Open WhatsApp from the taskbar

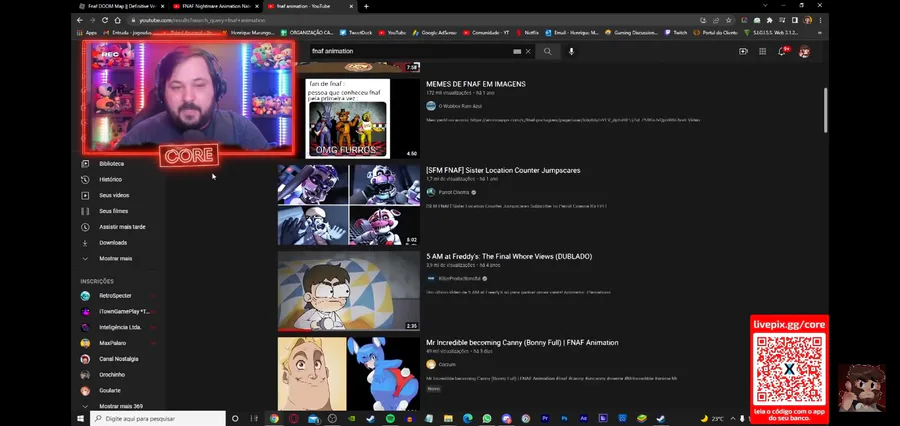487,419
